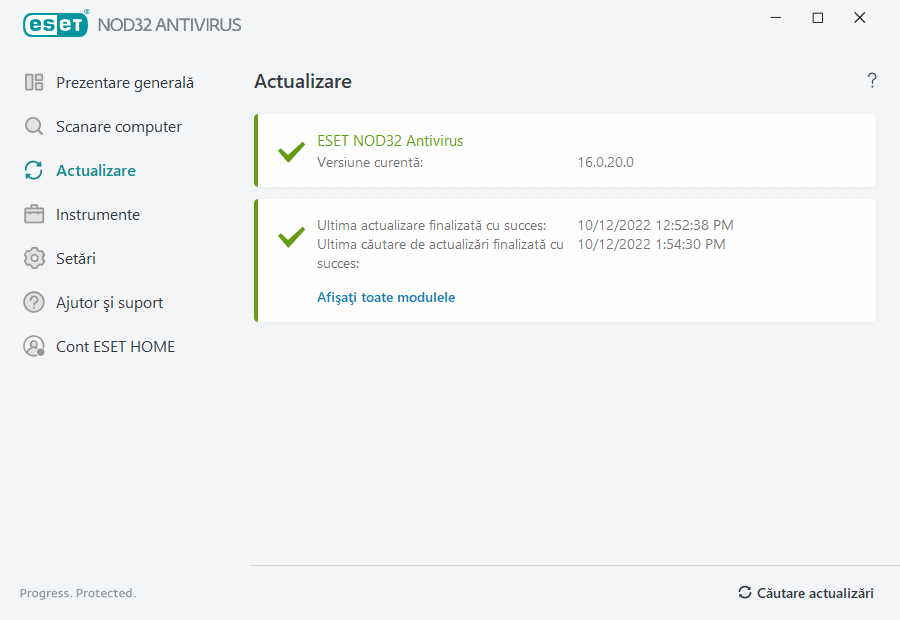Screen dimensions: 900x620
Task: Open help with the question mark icon
Action: pyautogui.click(x=872, y=81)
